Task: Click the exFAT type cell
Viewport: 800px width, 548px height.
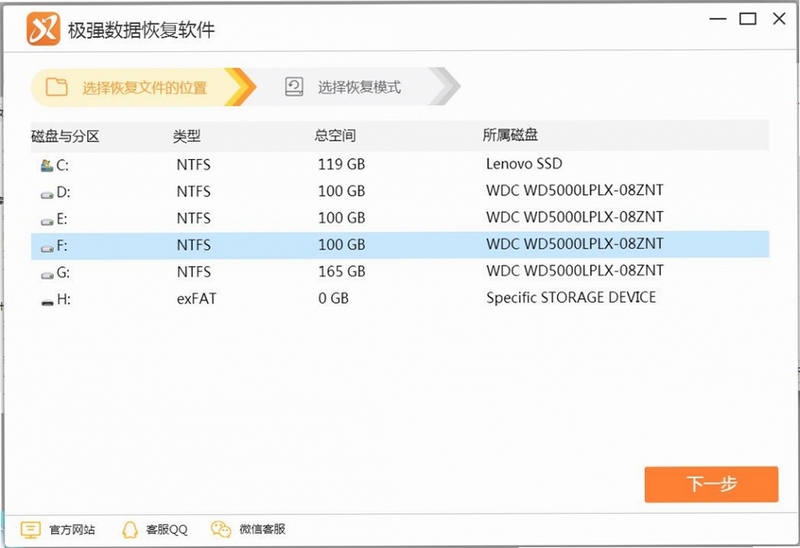Action: click(x=196, y=298)
